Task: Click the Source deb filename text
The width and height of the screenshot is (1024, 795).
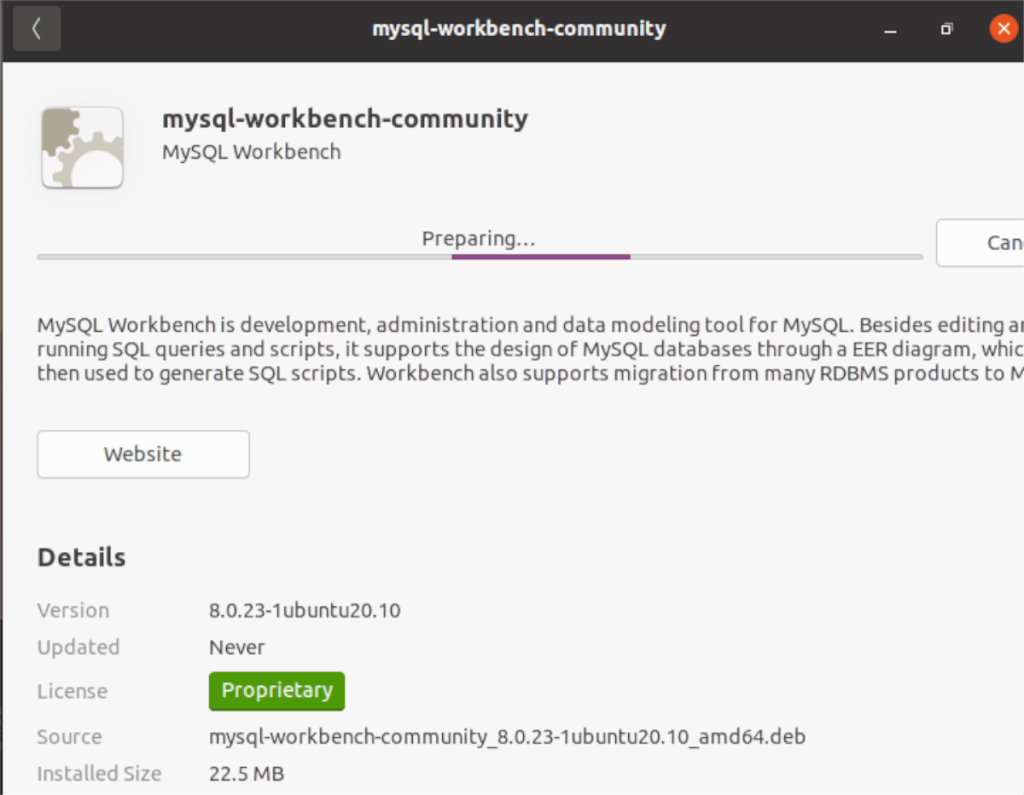Action: [506, 736]
